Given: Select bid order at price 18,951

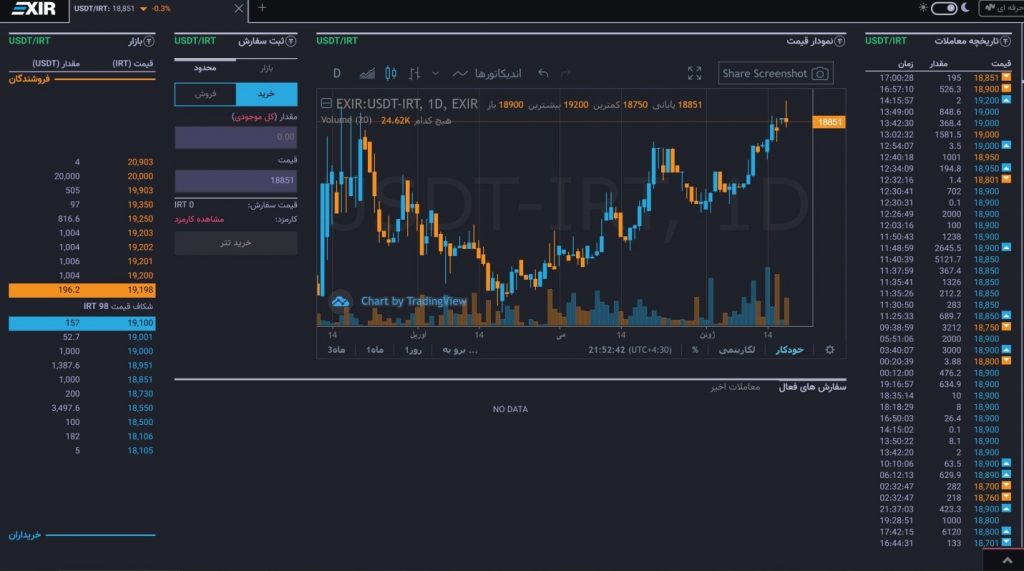Looking at the screenshot, I should click(82, 365).
